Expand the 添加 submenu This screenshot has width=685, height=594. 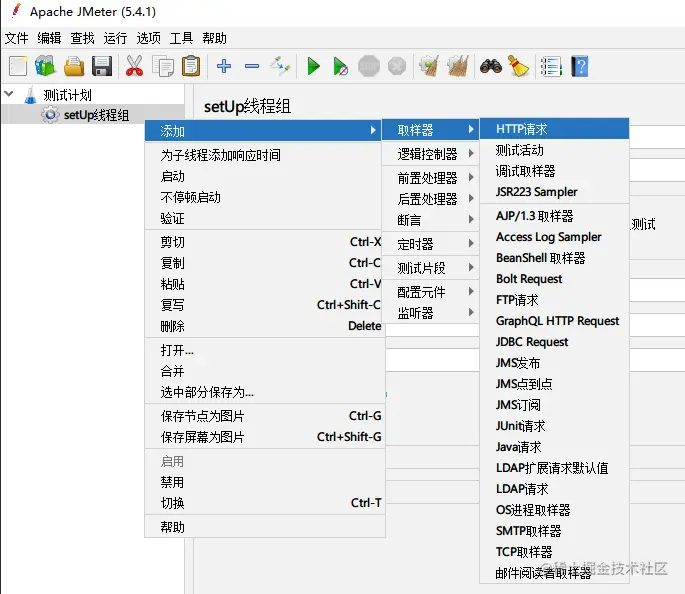tap(263, 131)
